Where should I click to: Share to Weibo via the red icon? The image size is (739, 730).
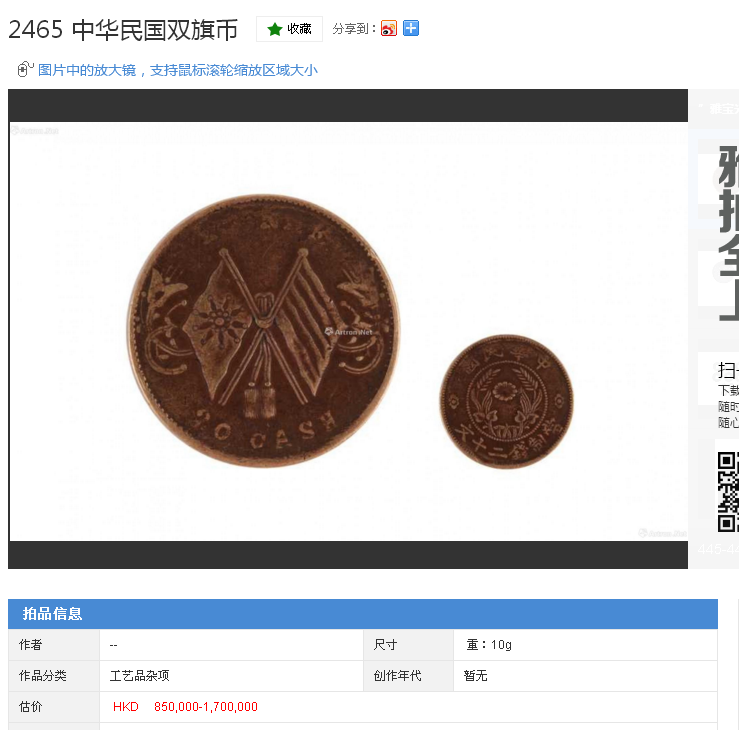(x=389, y=28)
